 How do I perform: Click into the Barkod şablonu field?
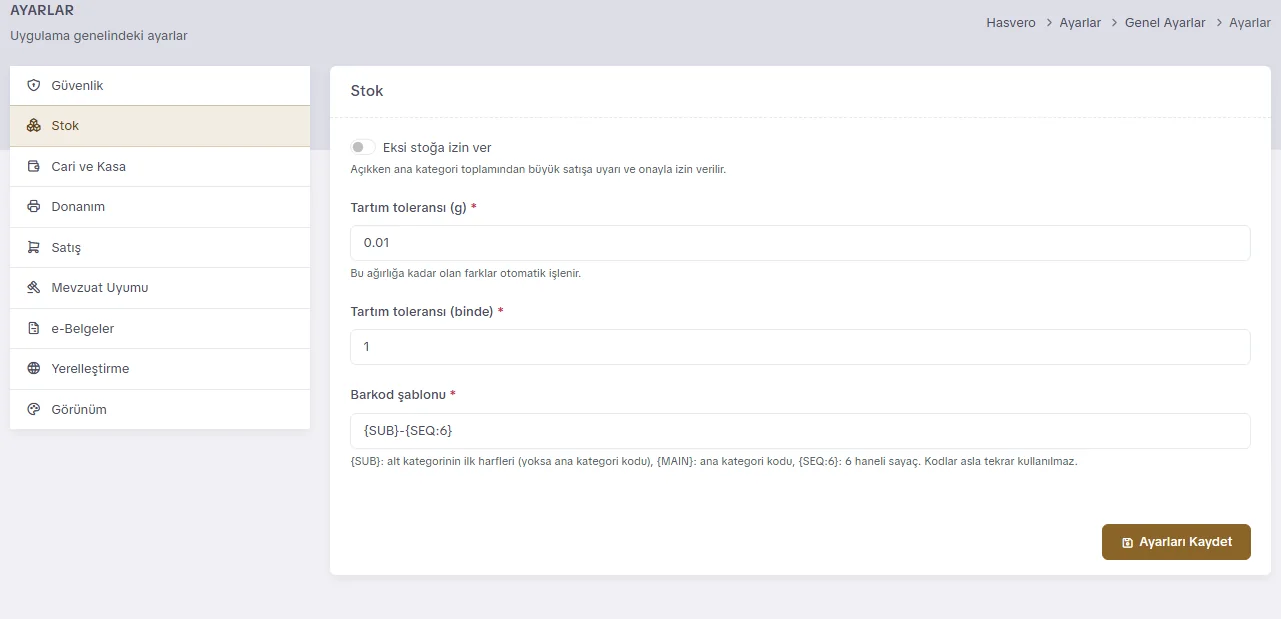coord(800,431)
